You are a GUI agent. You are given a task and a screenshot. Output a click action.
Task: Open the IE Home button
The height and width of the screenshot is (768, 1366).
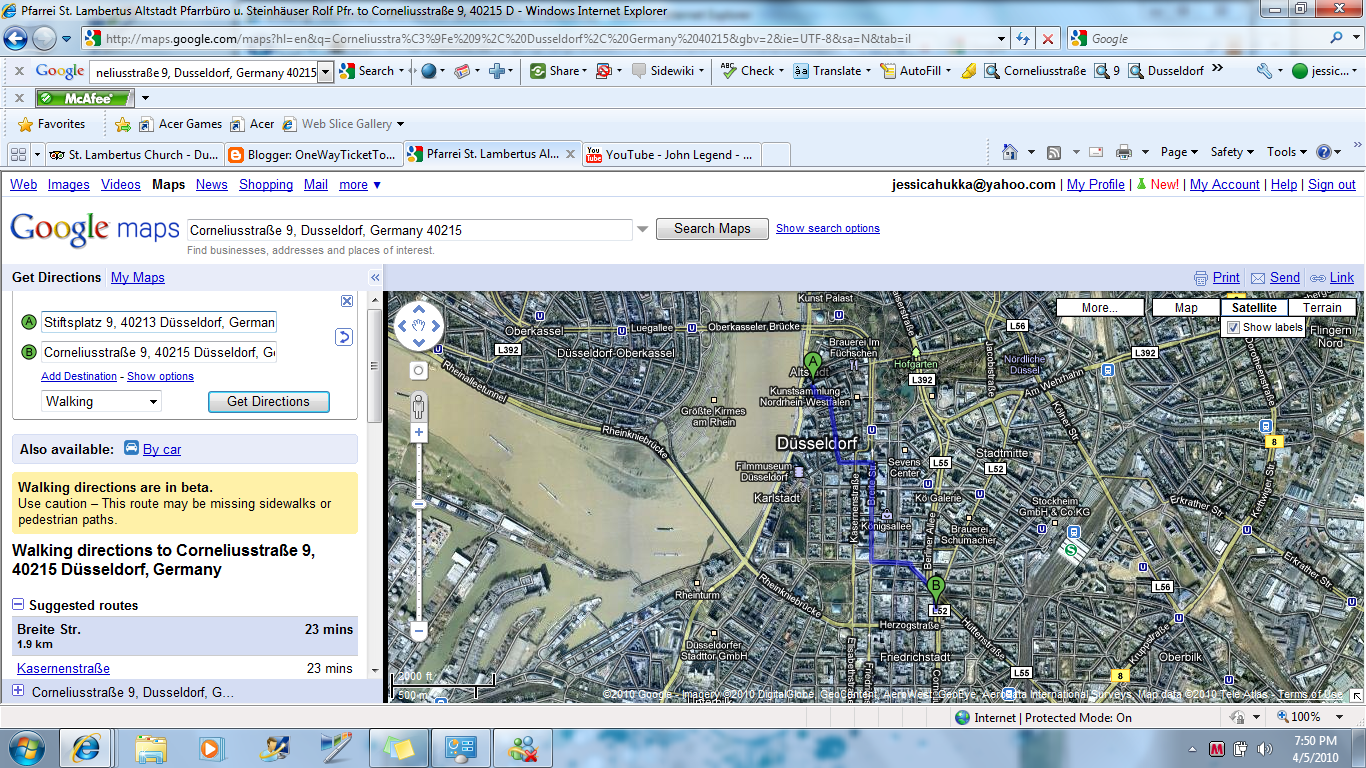tap(1010, 152)
